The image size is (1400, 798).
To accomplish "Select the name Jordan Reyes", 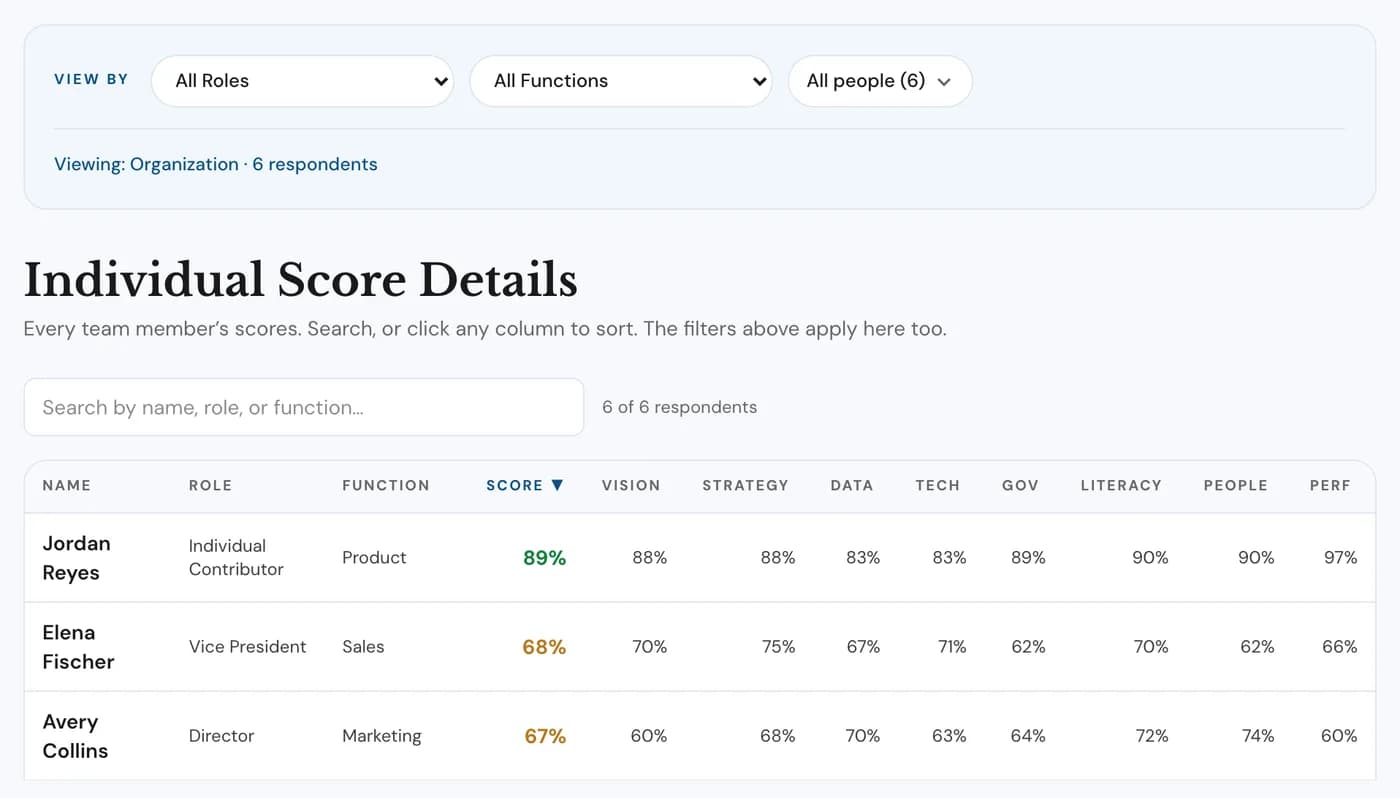I will (x=76, y=558).
